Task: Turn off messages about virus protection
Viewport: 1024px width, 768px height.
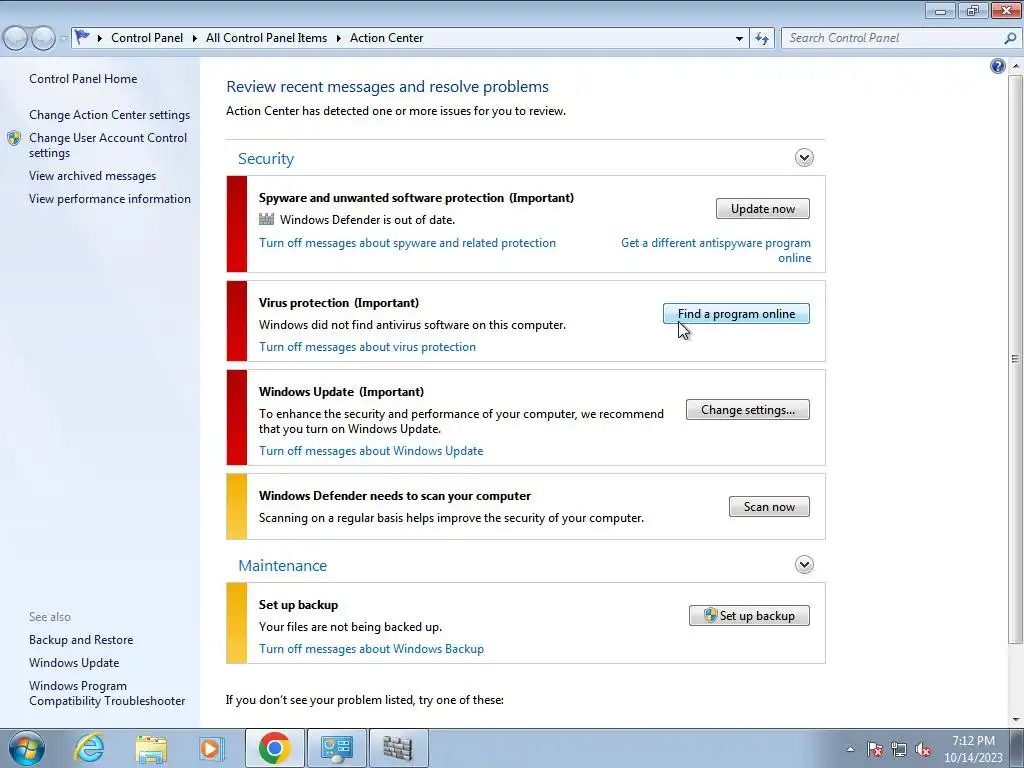Action: (367, 347)
